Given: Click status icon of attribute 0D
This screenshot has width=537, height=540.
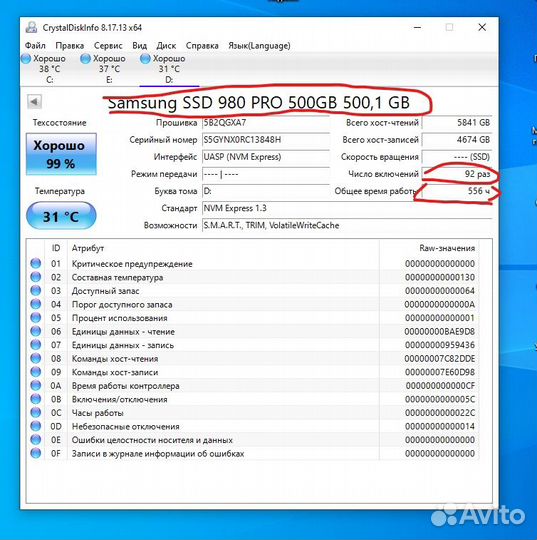Looking at the screenshot, I should pos(35,426).
